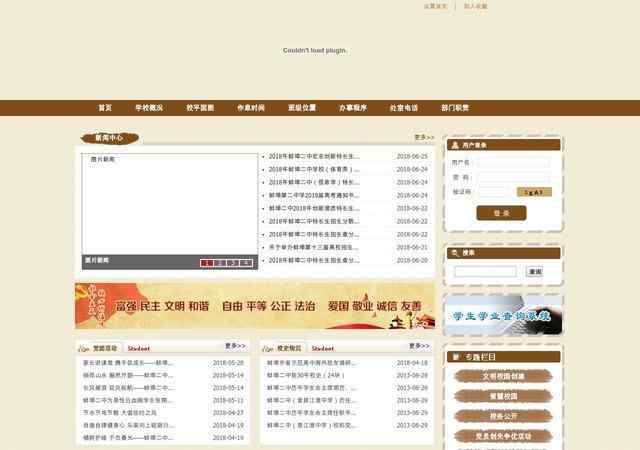Click the search keyword text field

(x=485, y=271)
